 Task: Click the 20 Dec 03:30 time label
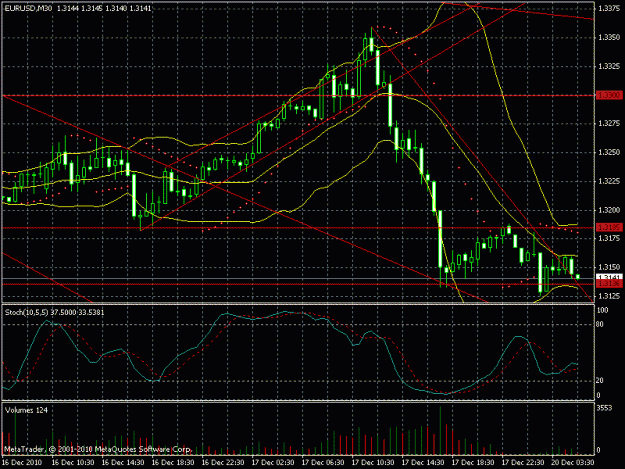(573, 463)
